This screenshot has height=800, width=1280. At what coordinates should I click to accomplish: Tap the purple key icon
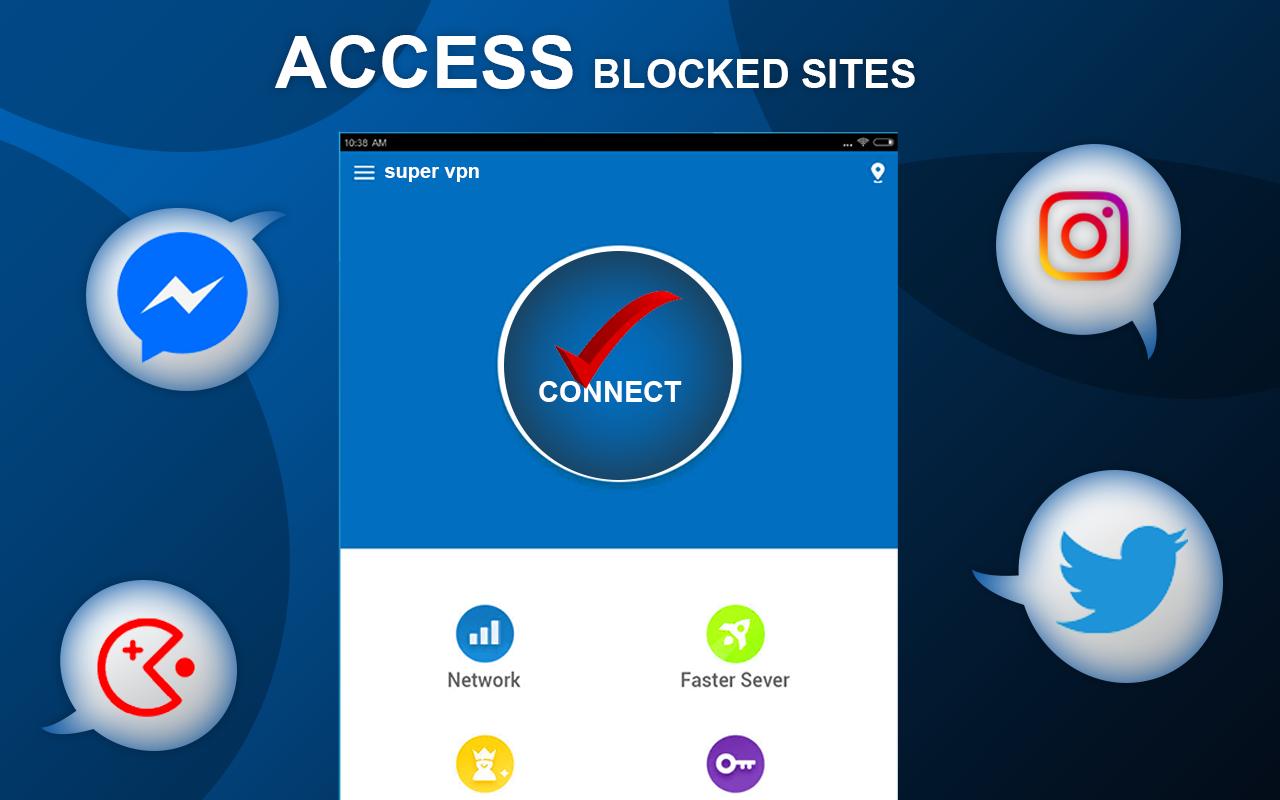735,765
